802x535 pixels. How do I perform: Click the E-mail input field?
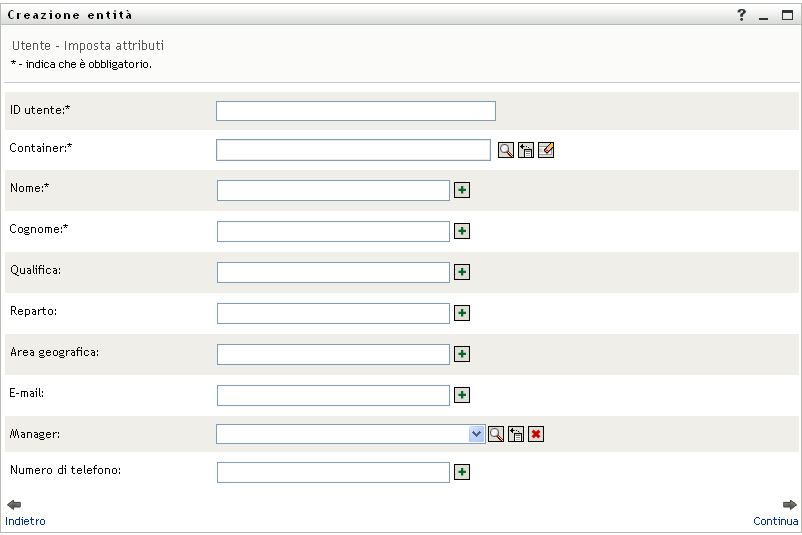pyautogui.click(x=333, y=395)
